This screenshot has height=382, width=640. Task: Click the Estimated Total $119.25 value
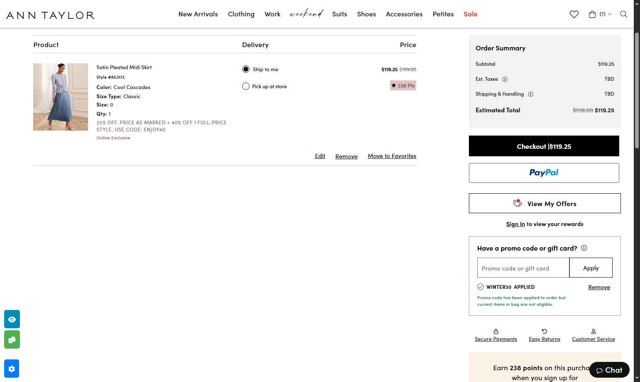[604, 110]
